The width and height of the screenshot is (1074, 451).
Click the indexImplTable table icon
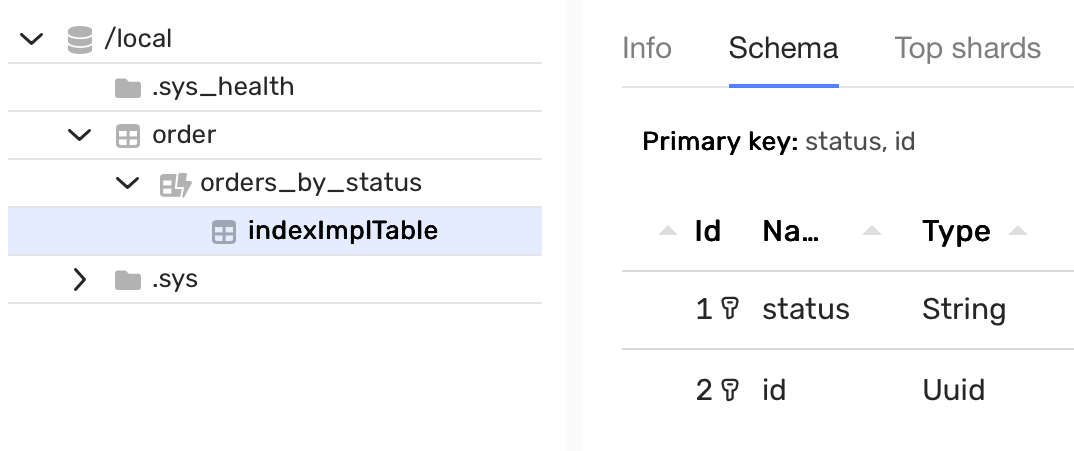coord(223,232)
